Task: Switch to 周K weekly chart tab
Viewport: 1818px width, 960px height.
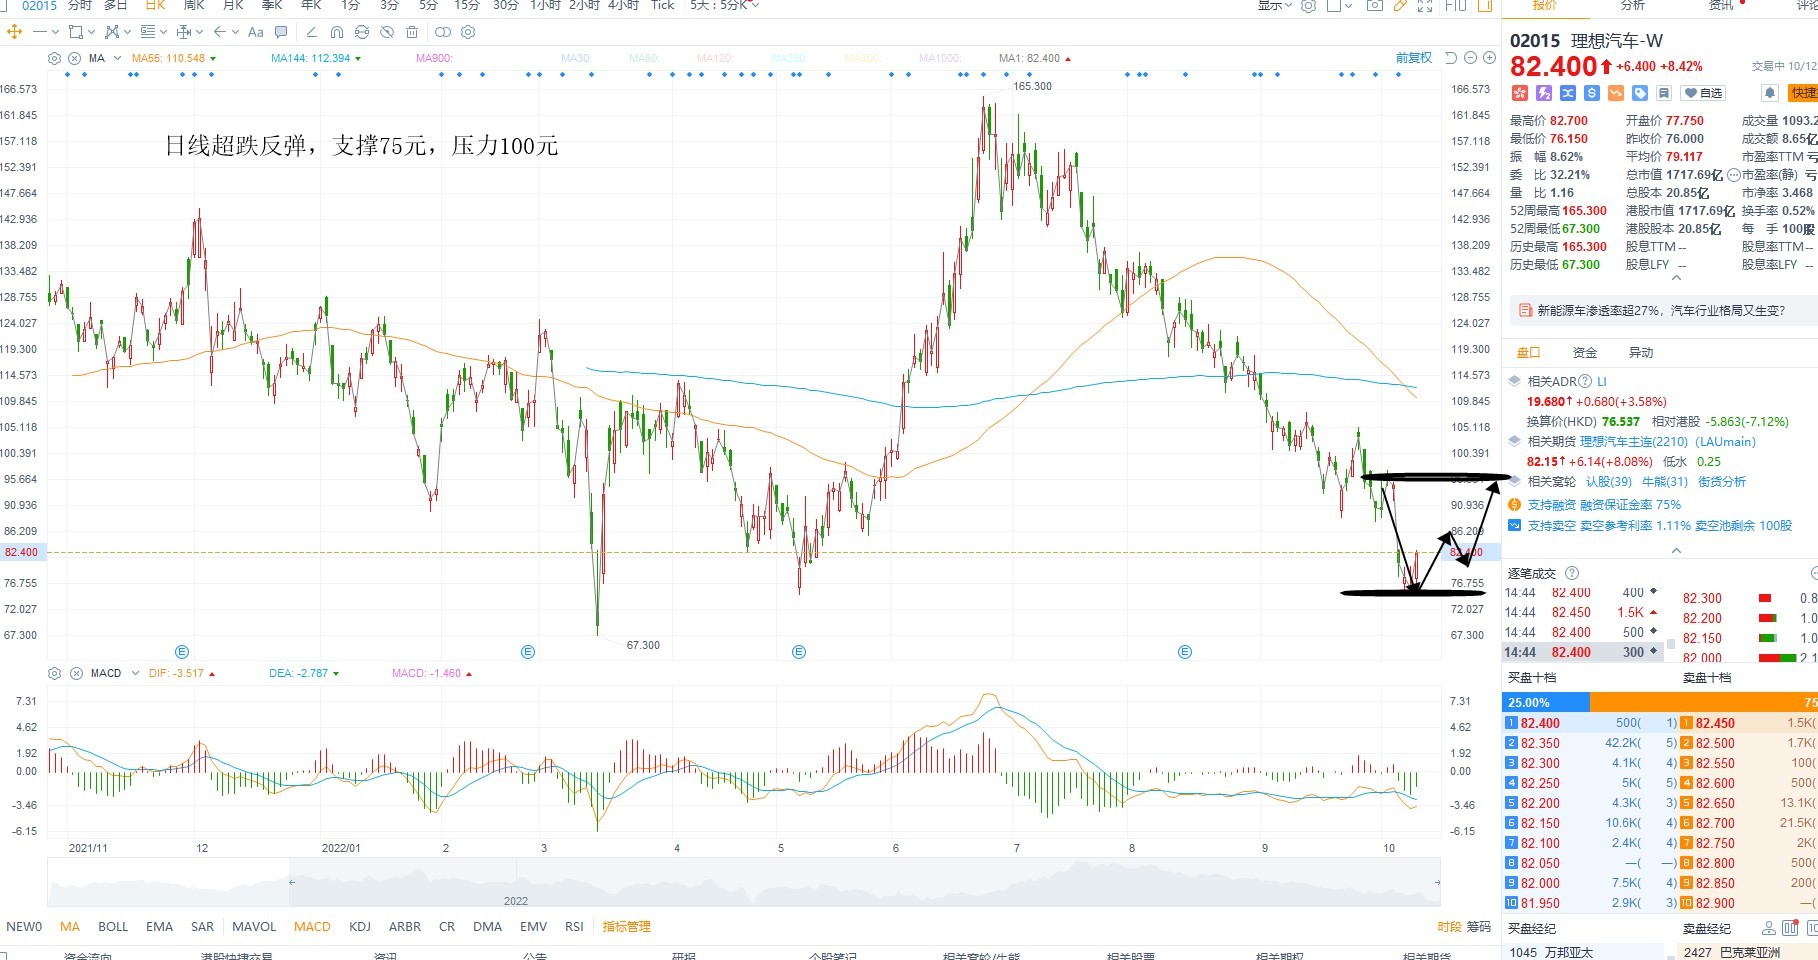Action: [194, 5]
